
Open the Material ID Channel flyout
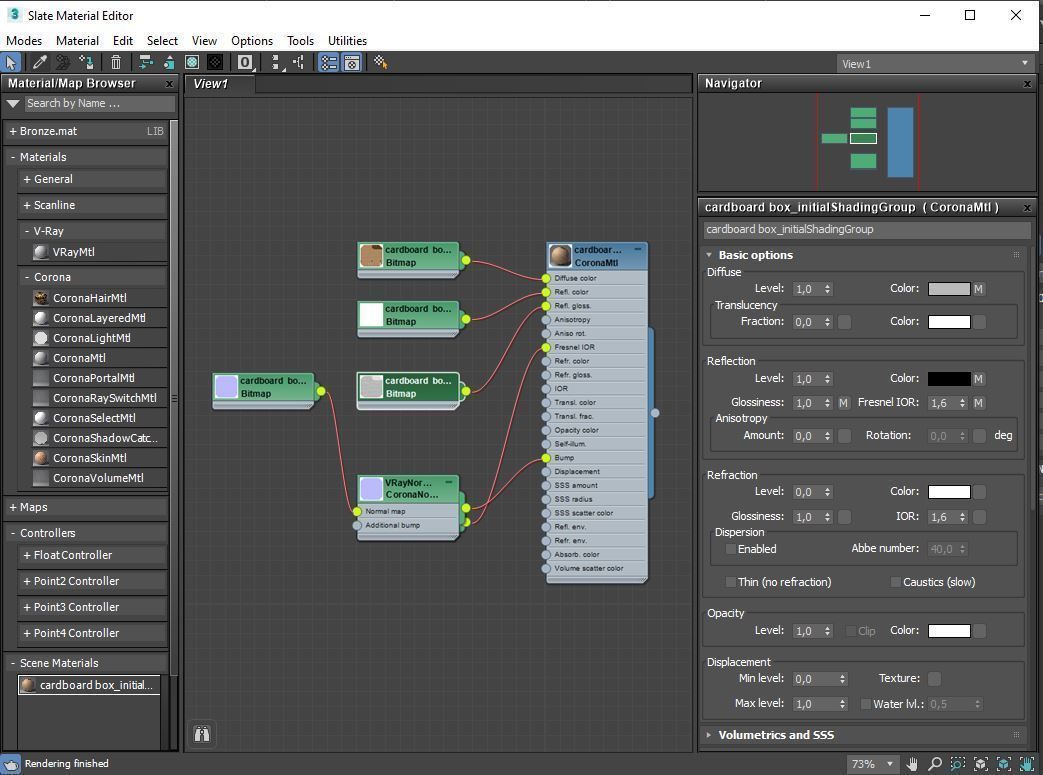tap(245, 63)
